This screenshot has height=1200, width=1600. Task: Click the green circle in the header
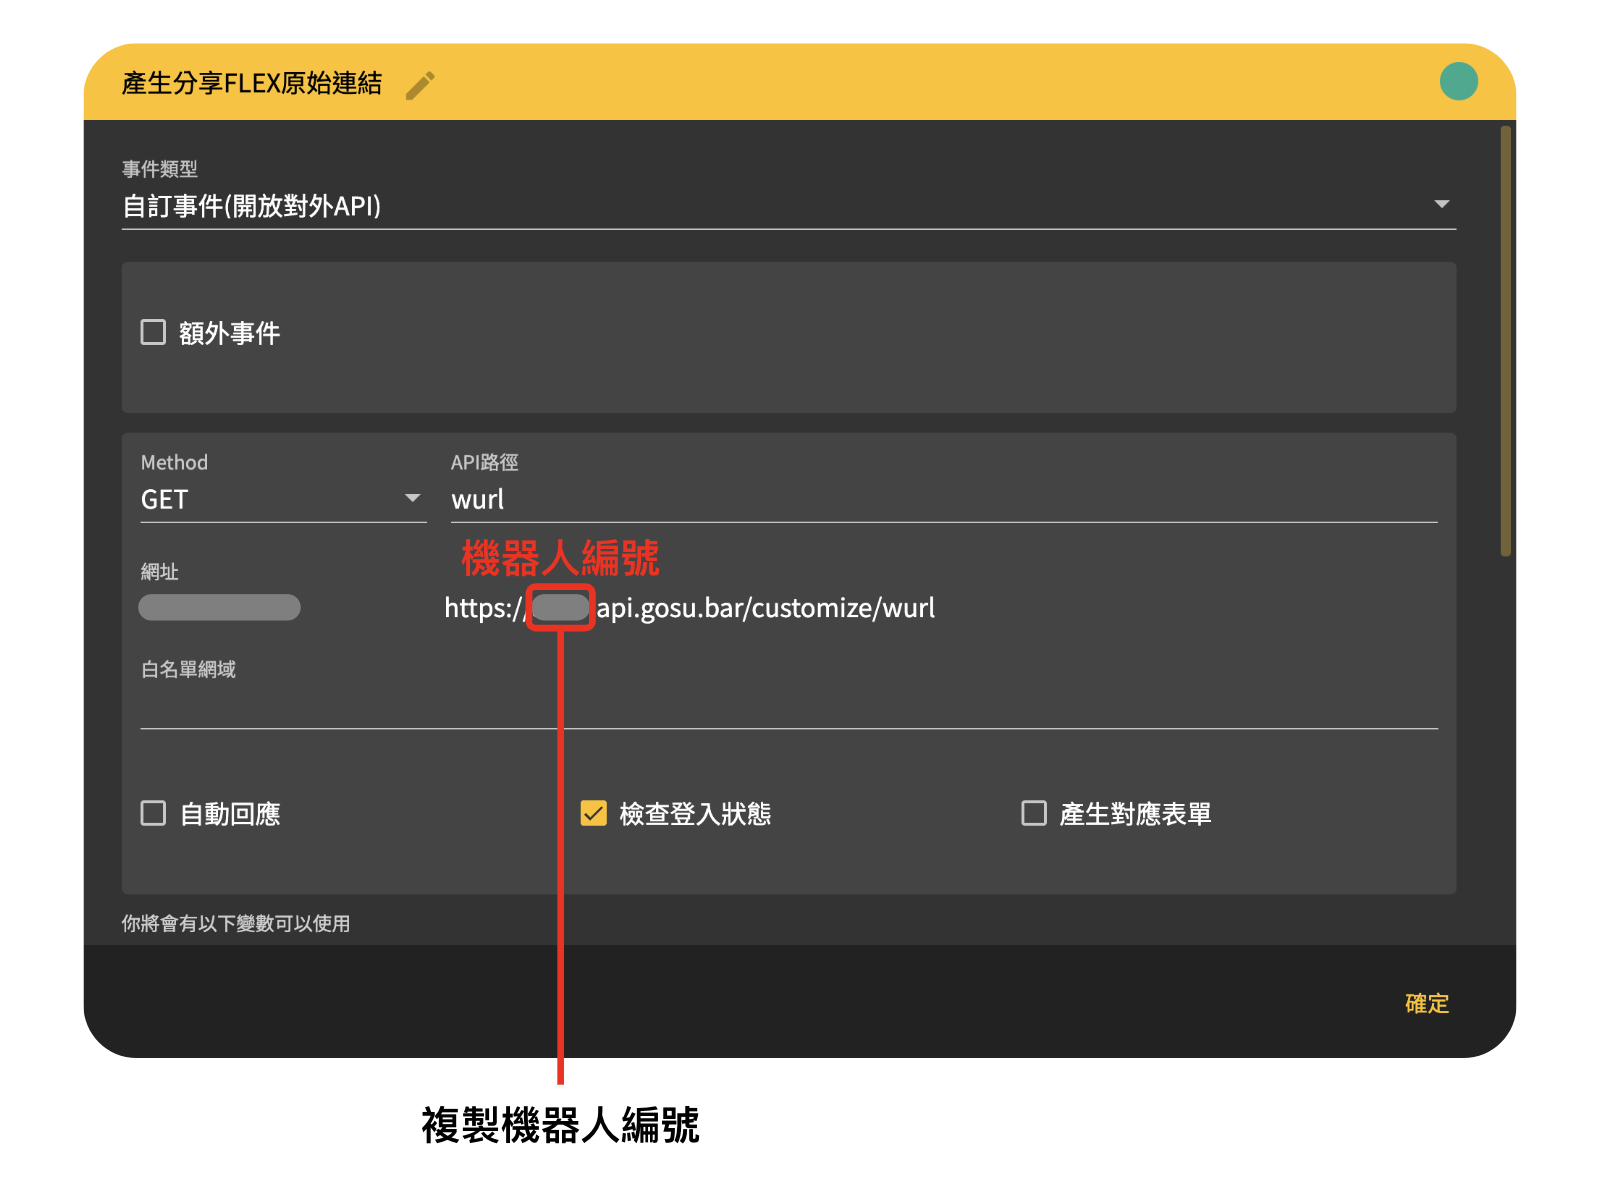click(x=1459, y=82)
